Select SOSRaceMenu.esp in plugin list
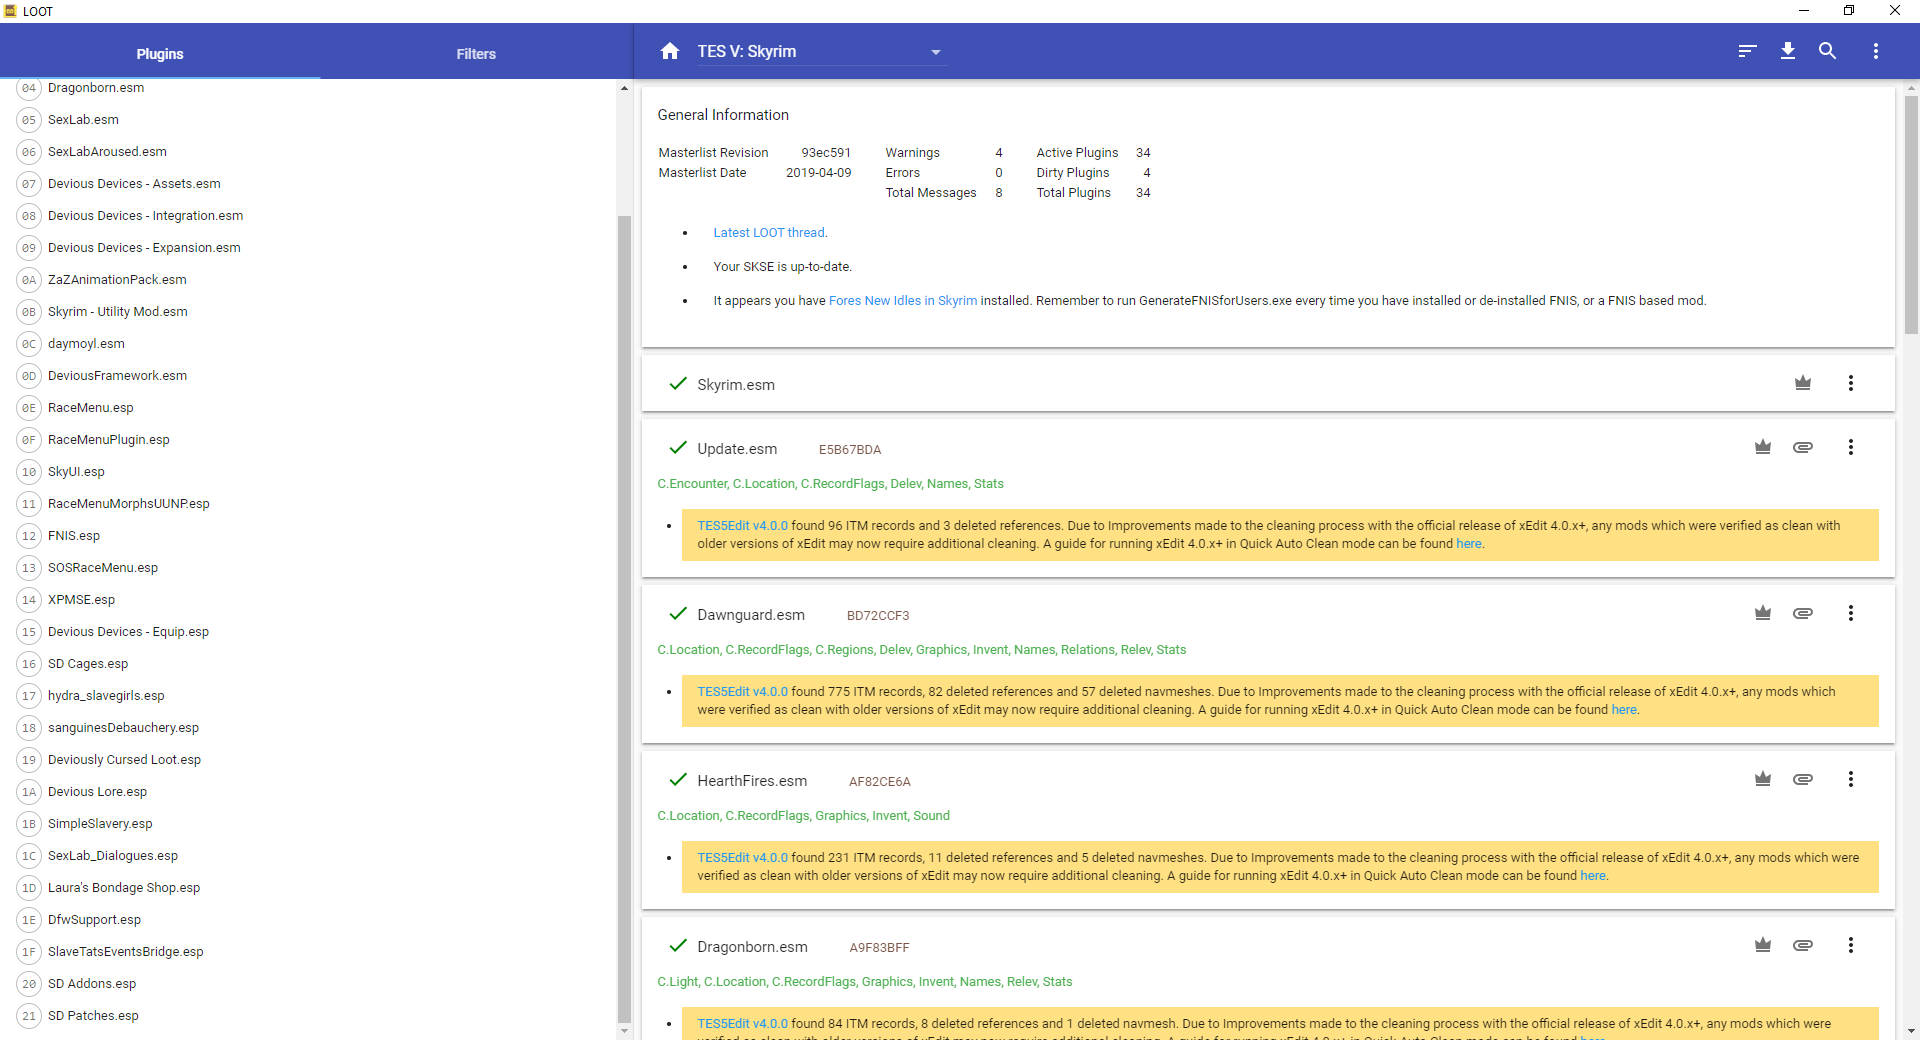The height and width of the screenshot is (1040, 1920). (103, 568)
